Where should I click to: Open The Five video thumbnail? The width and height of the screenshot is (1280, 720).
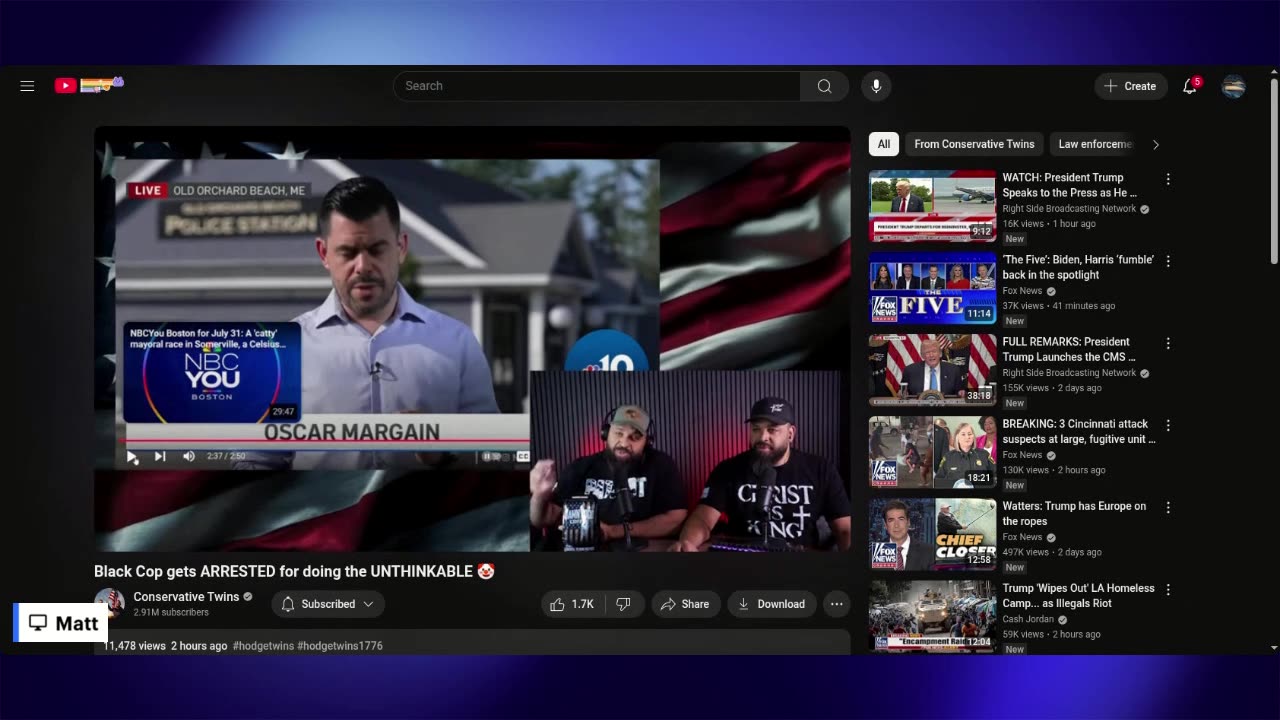click(932, 288)
